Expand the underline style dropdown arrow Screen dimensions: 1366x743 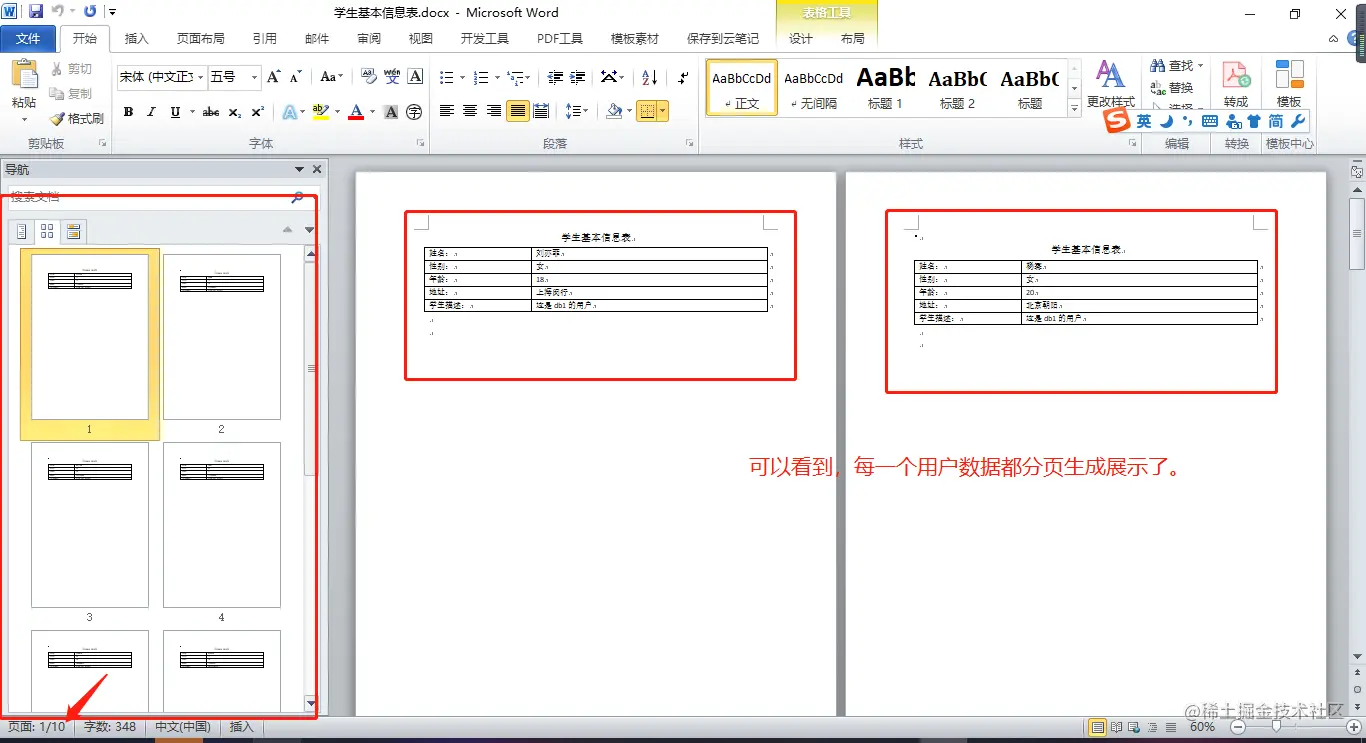pyautogui.click(x=191, y=112)
